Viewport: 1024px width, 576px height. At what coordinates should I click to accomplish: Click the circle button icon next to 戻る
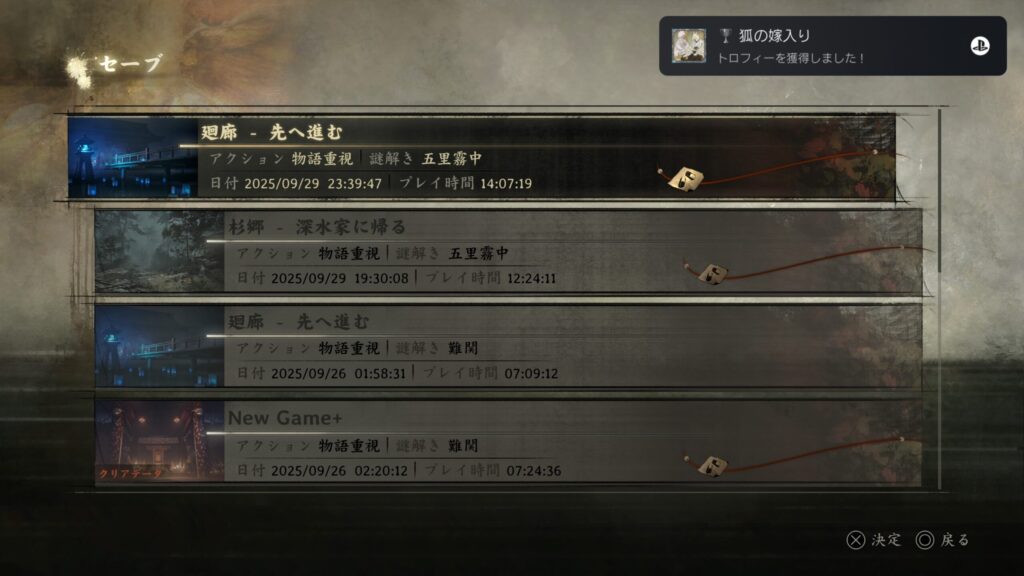[x=925, y=540]
